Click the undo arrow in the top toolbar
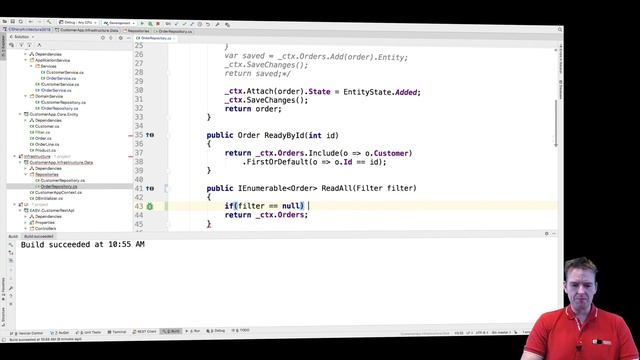The image size is (640, 360). point(208,24)
